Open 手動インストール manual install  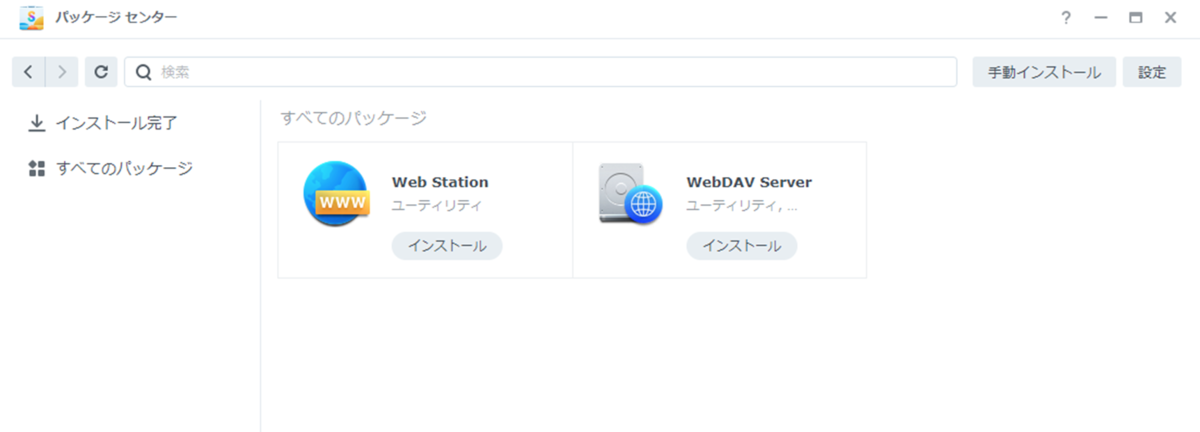pyautogui.click(x=1044, y=72)
